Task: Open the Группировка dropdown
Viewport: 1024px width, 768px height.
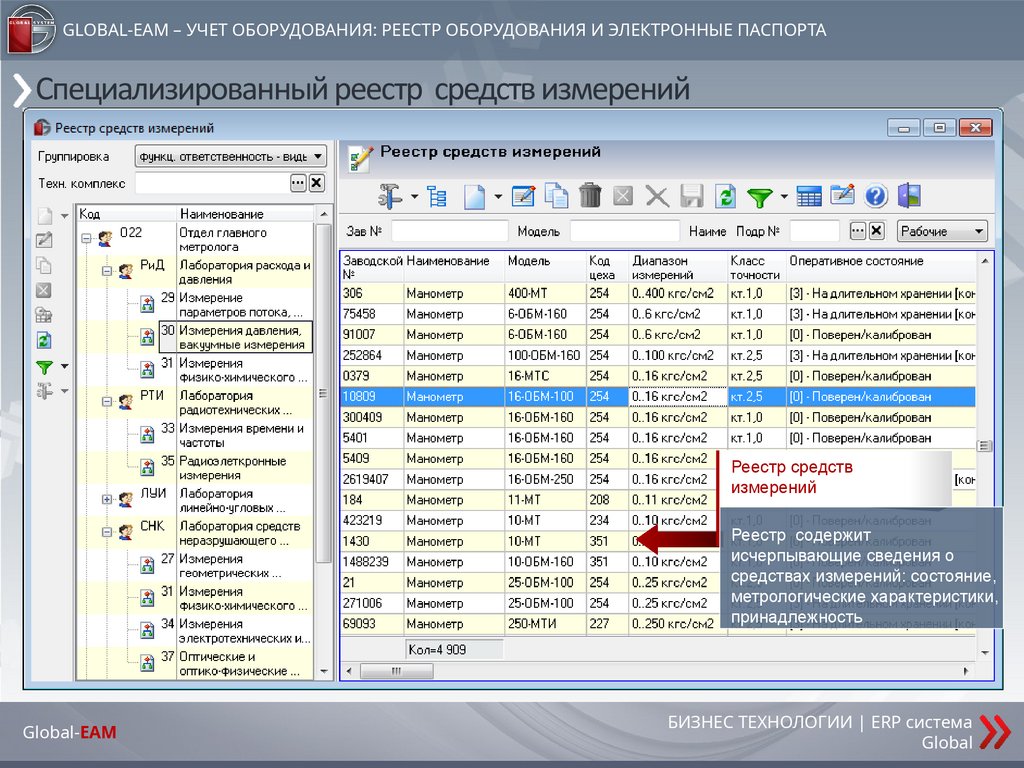Action: [231, 157]
